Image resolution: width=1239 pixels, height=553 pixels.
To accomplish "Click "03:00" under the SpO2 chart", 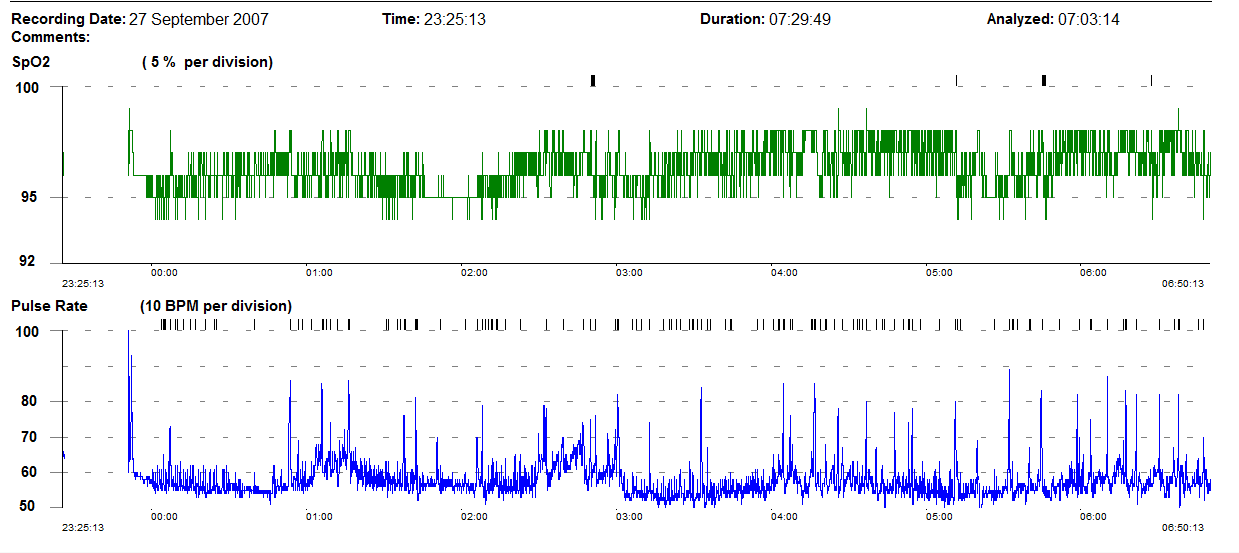I will tap(629, 273).
